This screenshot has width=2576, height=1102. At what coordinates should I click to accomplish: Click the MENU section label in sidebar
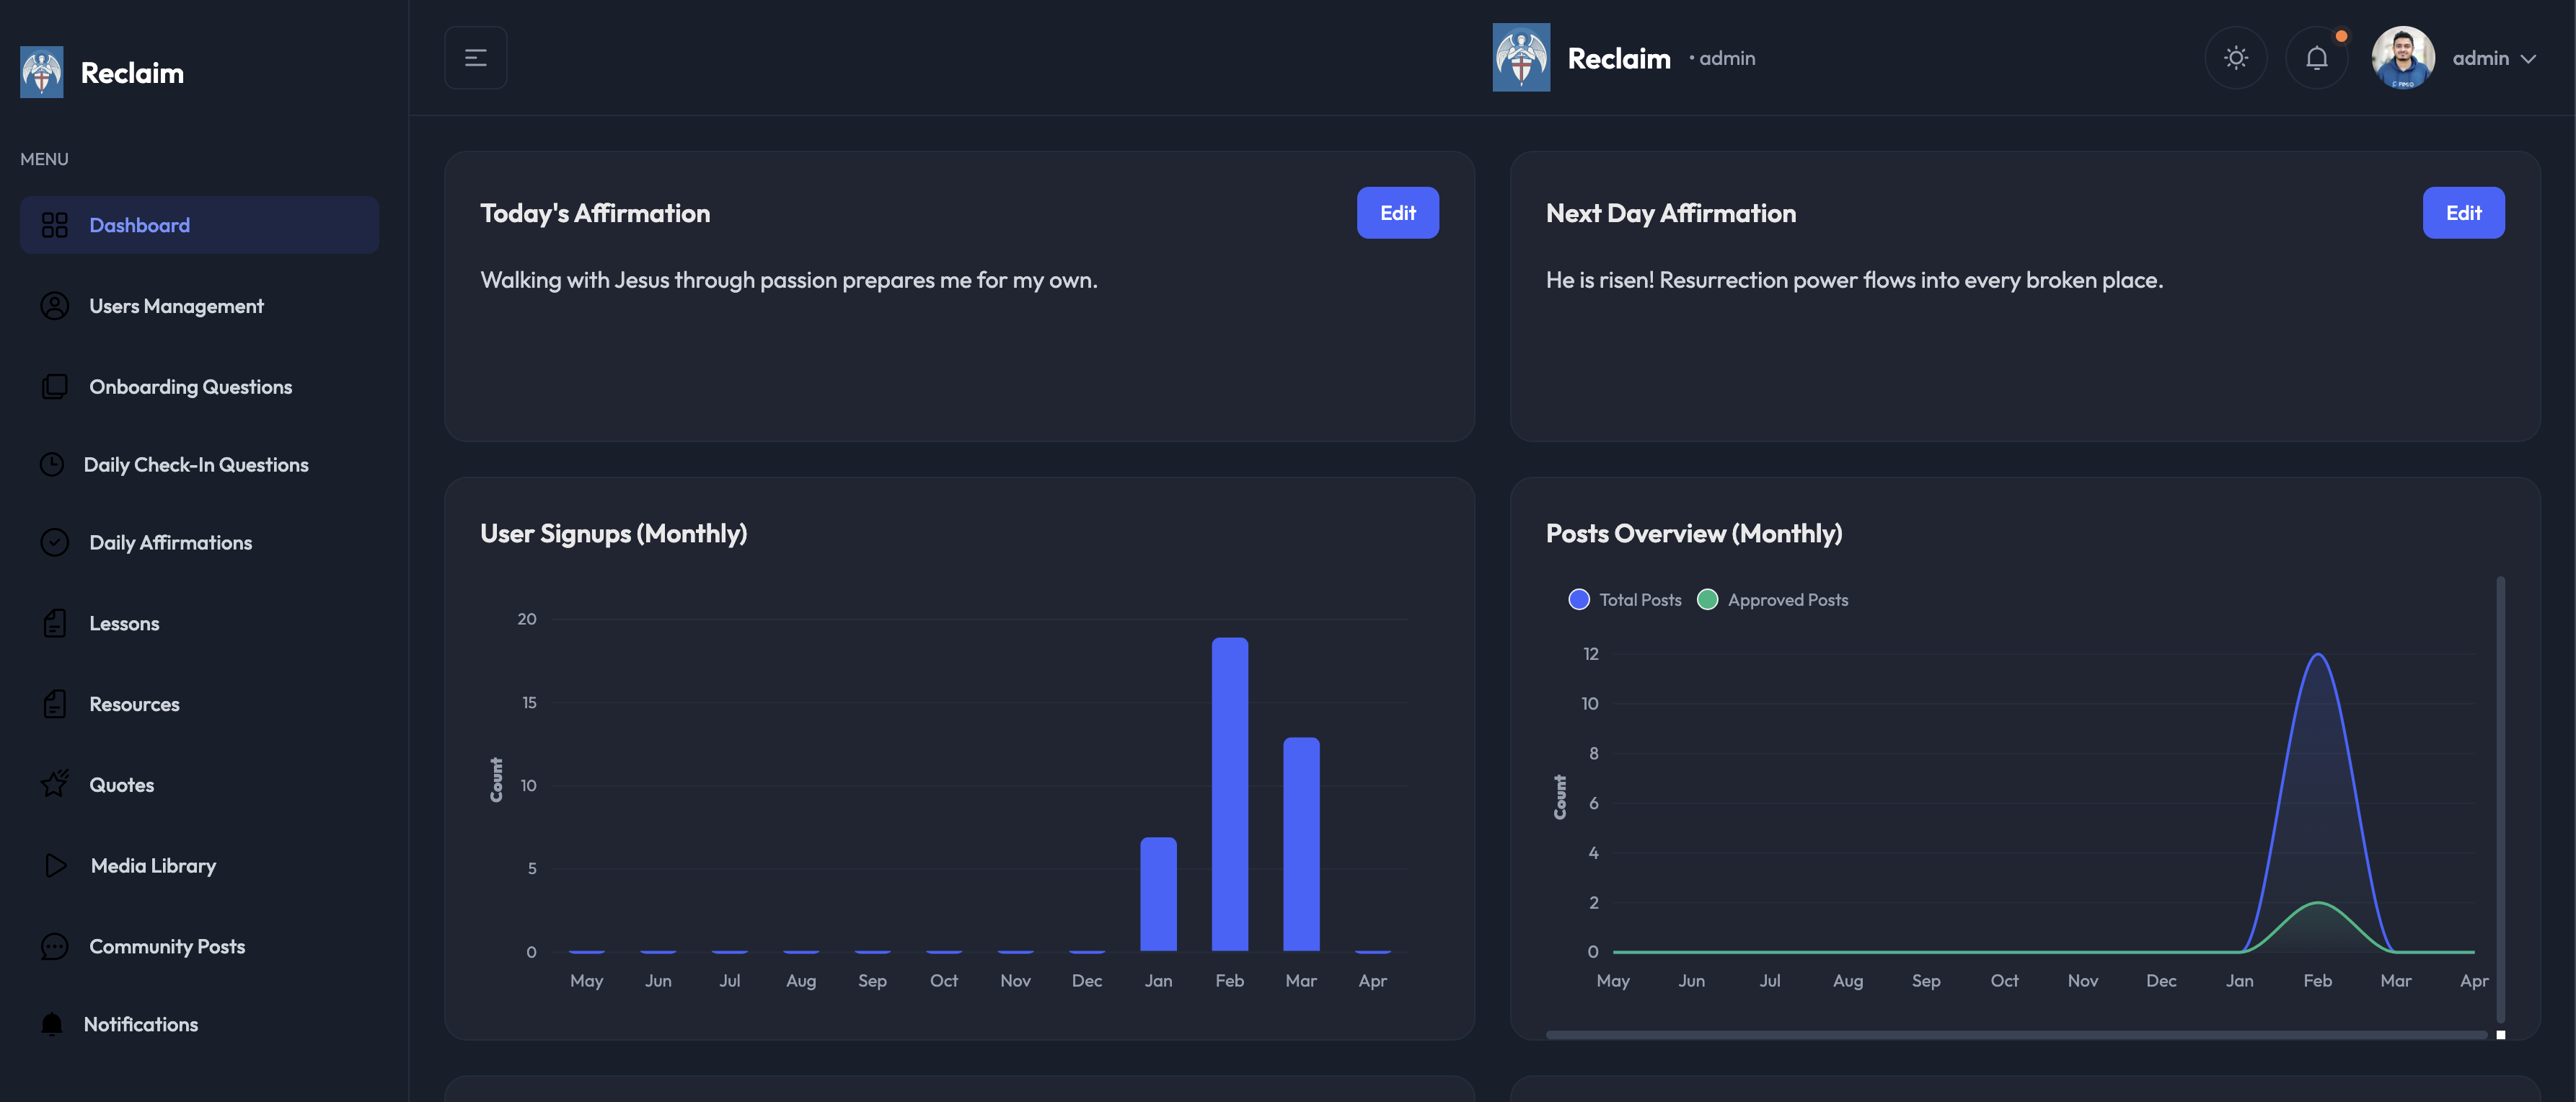click(44, 159)
